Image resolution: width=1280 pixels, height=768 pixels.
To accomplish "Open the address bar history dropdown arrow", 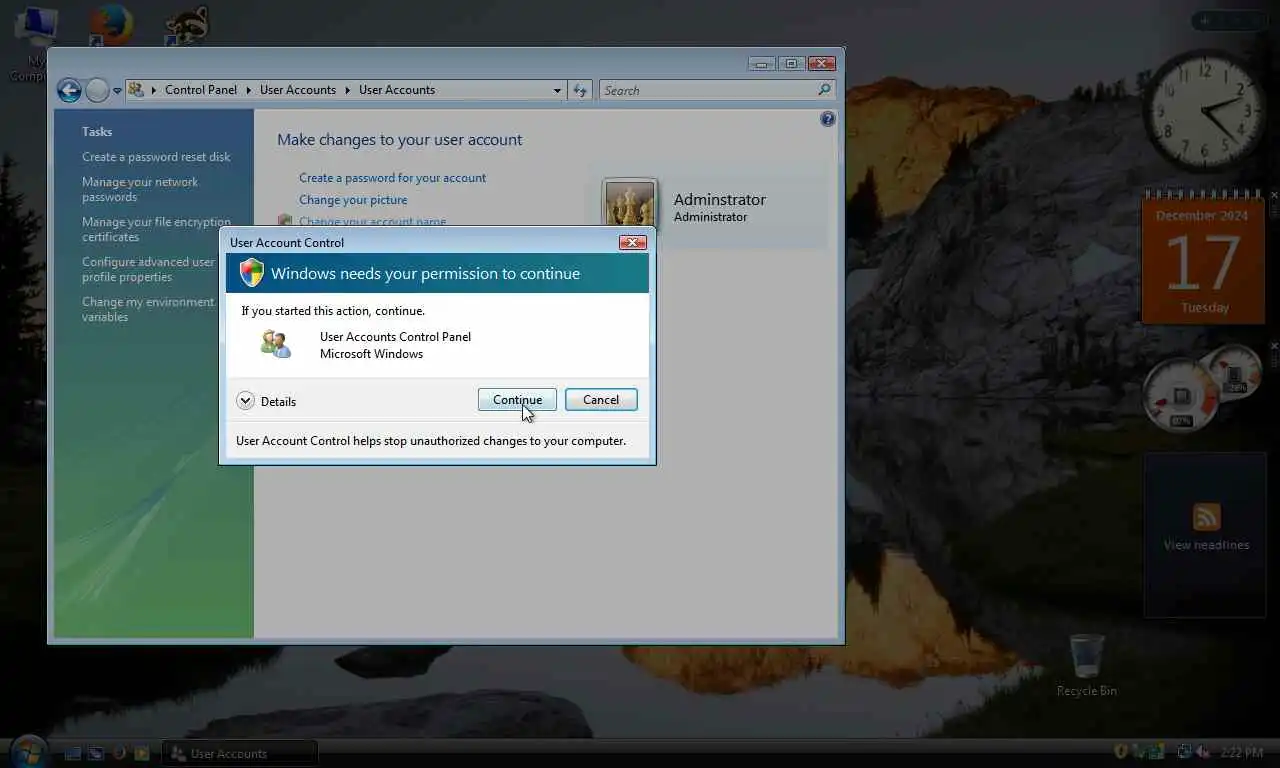I will [557, 90].
